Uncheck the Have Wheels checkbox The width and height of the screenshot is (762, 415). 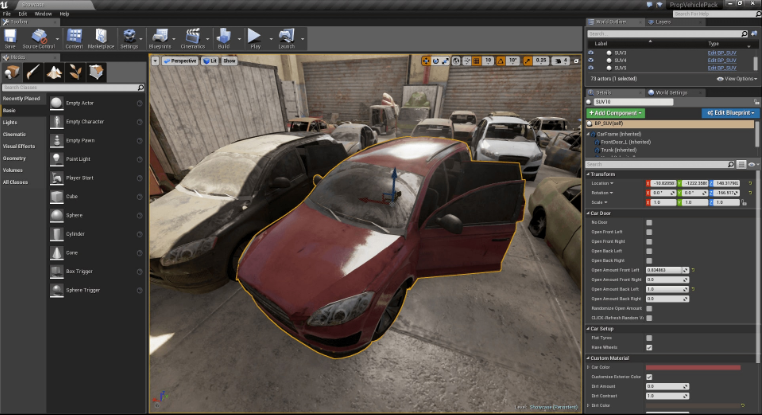click(x=649, y=347)
